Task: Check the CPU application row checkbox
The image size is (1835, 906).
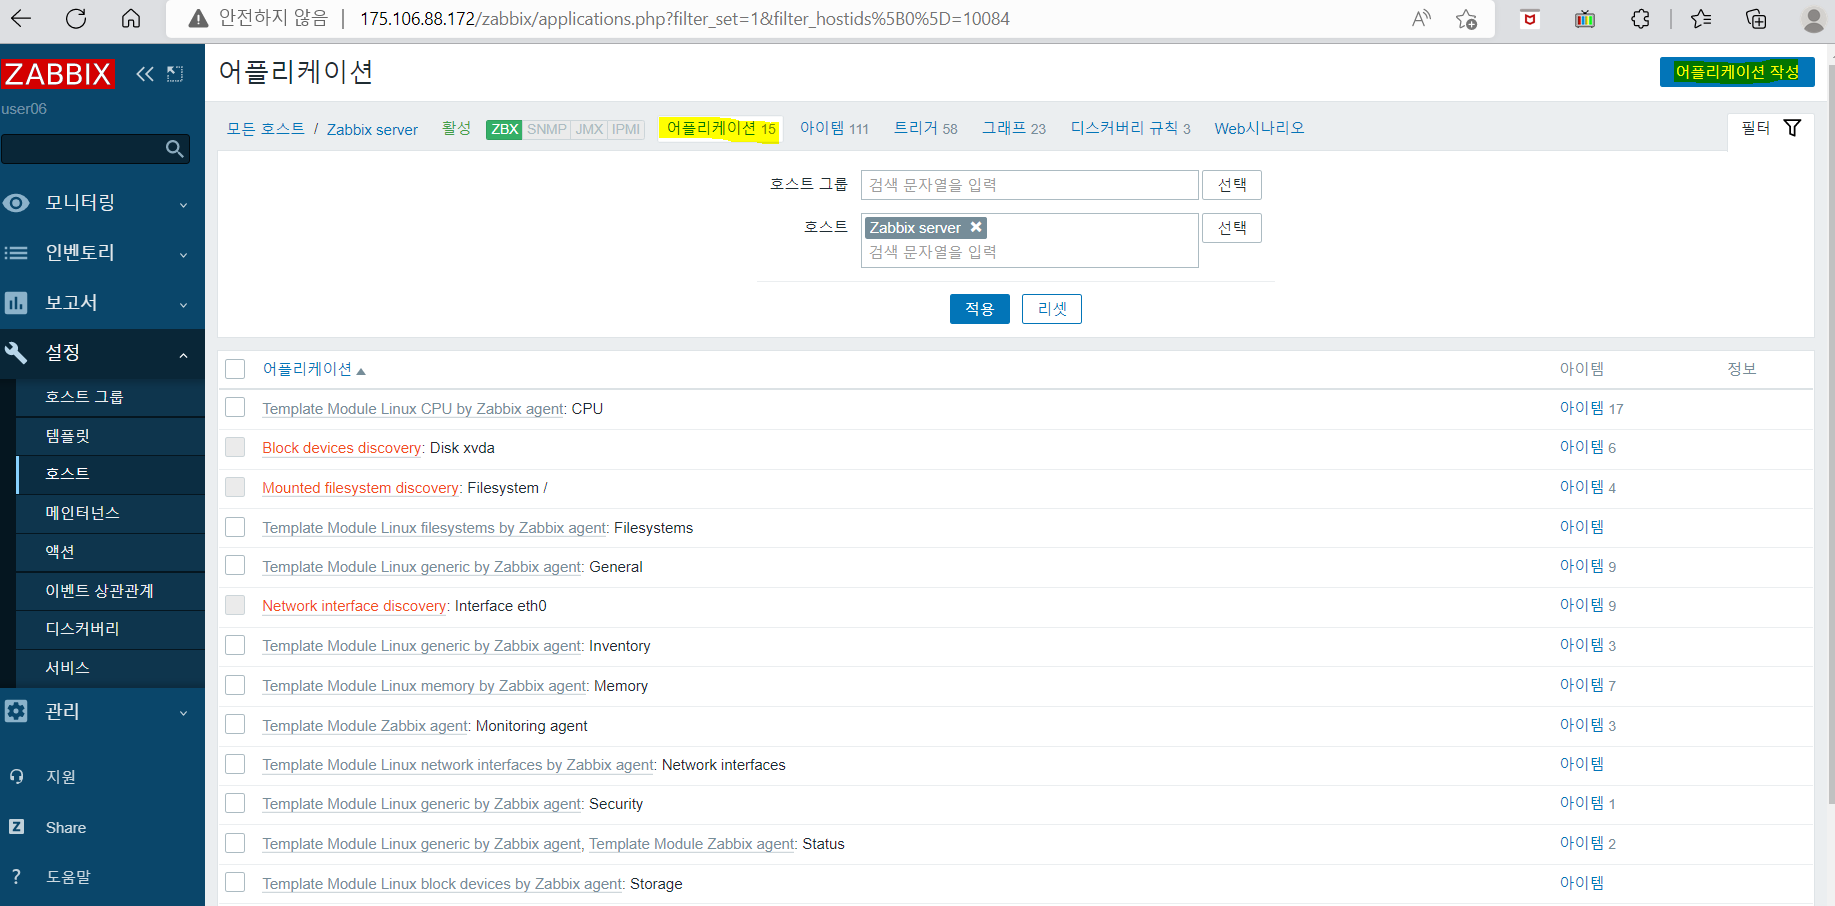Action: coord(235,408)
